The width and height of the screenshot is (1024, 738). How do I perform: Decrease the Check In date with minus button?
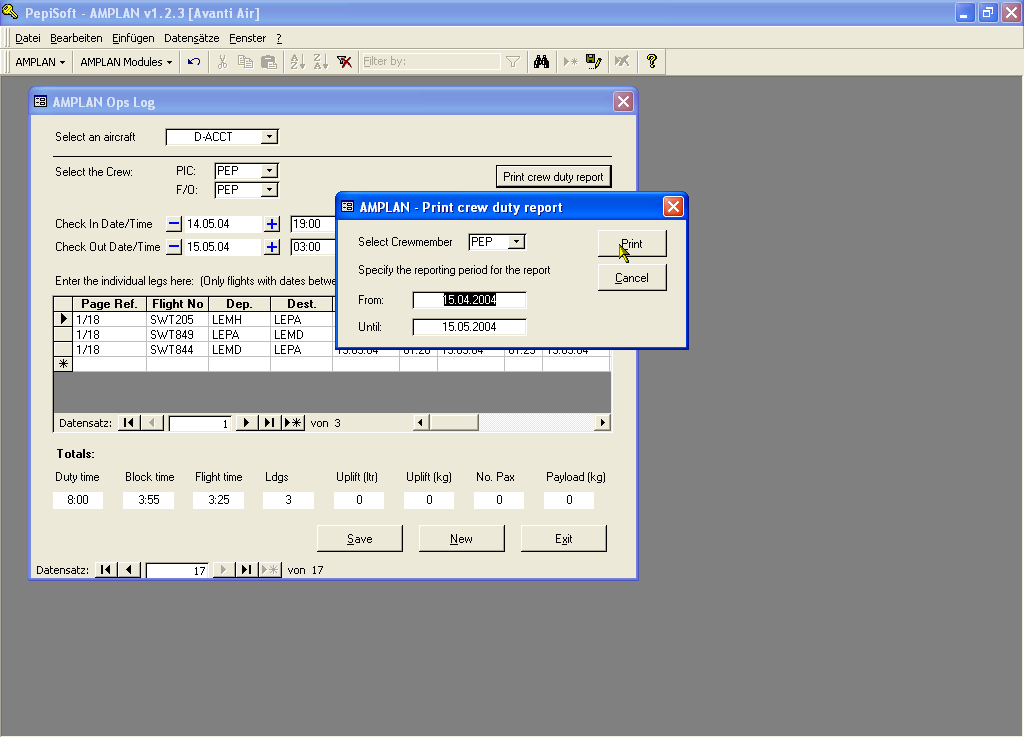(x=174, y=224)
